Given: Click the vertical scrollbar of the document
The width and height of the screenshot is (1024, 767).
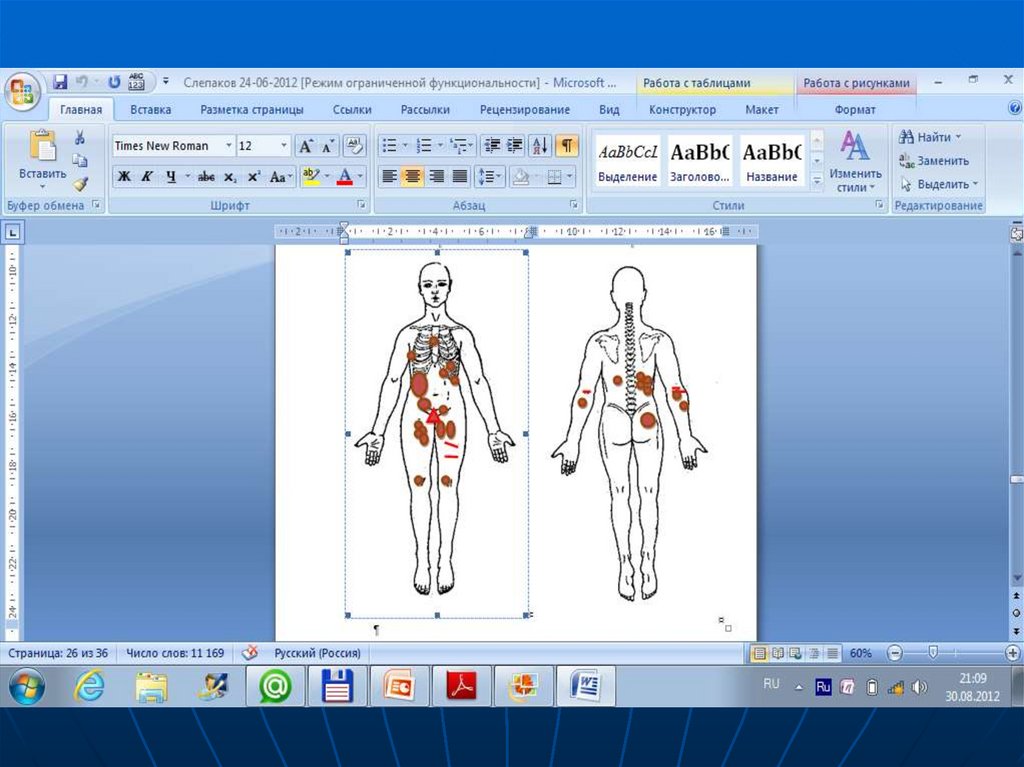Looking at the screenshot, I should click(x=1016, y=418).
